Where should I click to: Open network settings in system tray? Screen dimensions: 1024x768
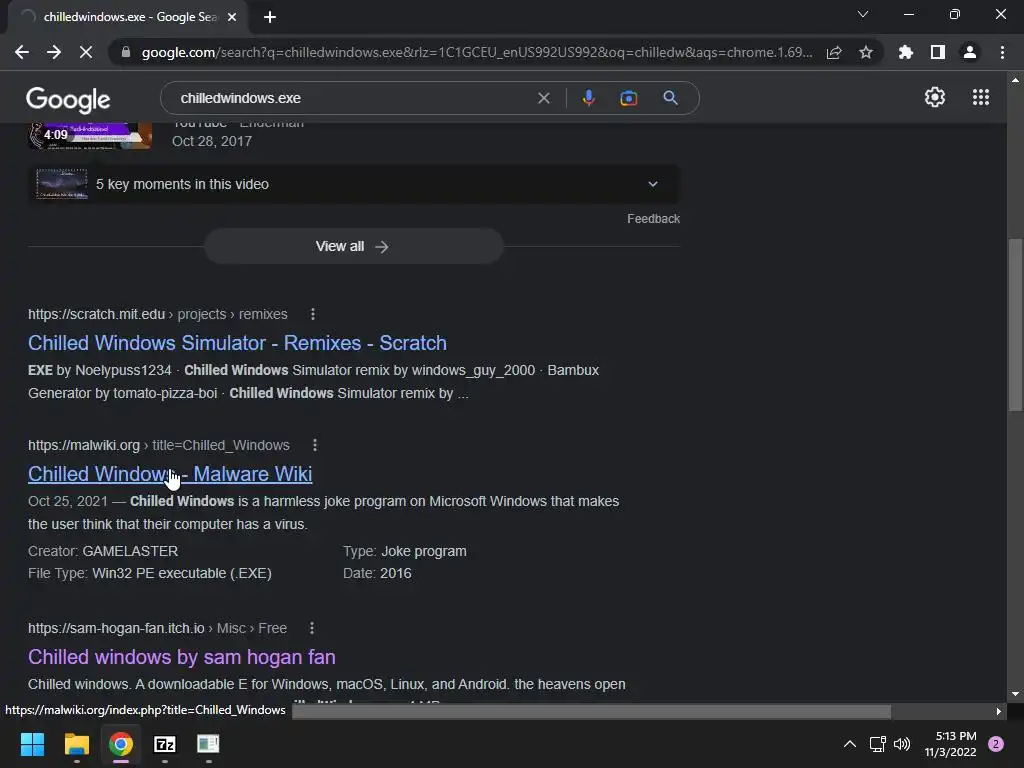click(x=877, y=744)
